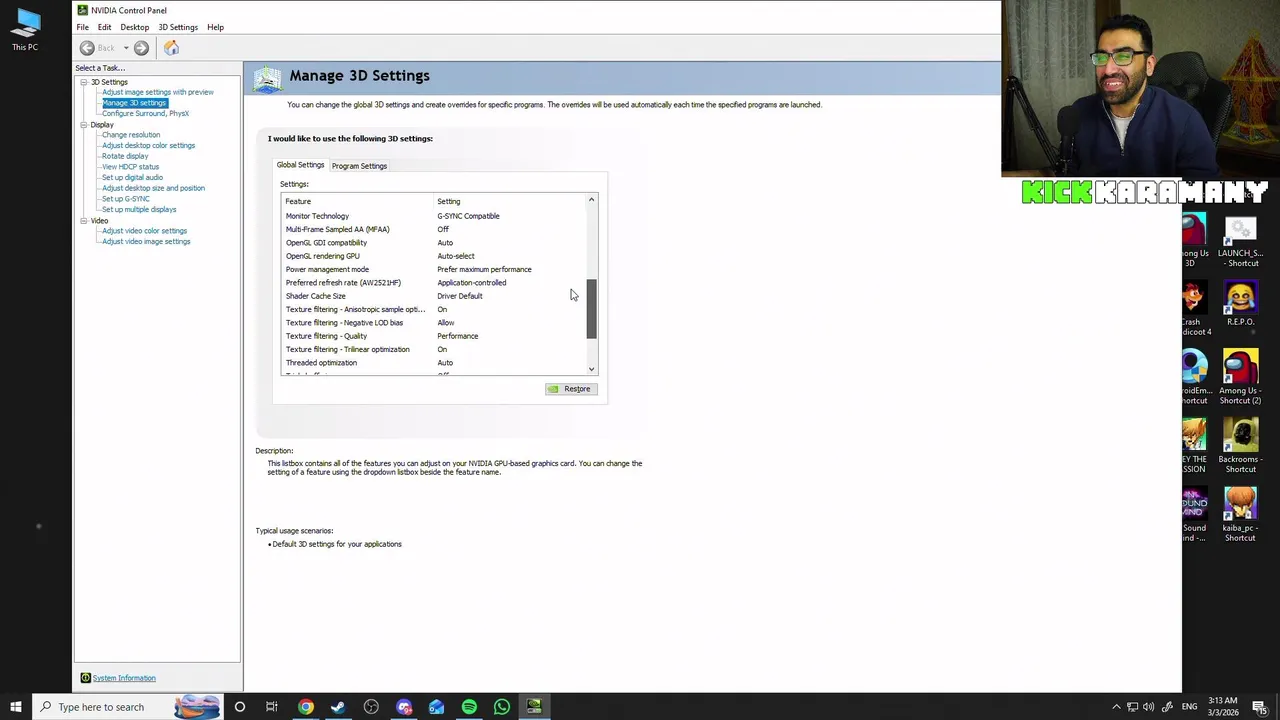
Task: Open Task View from taskbar
Action: coord(272,707)
